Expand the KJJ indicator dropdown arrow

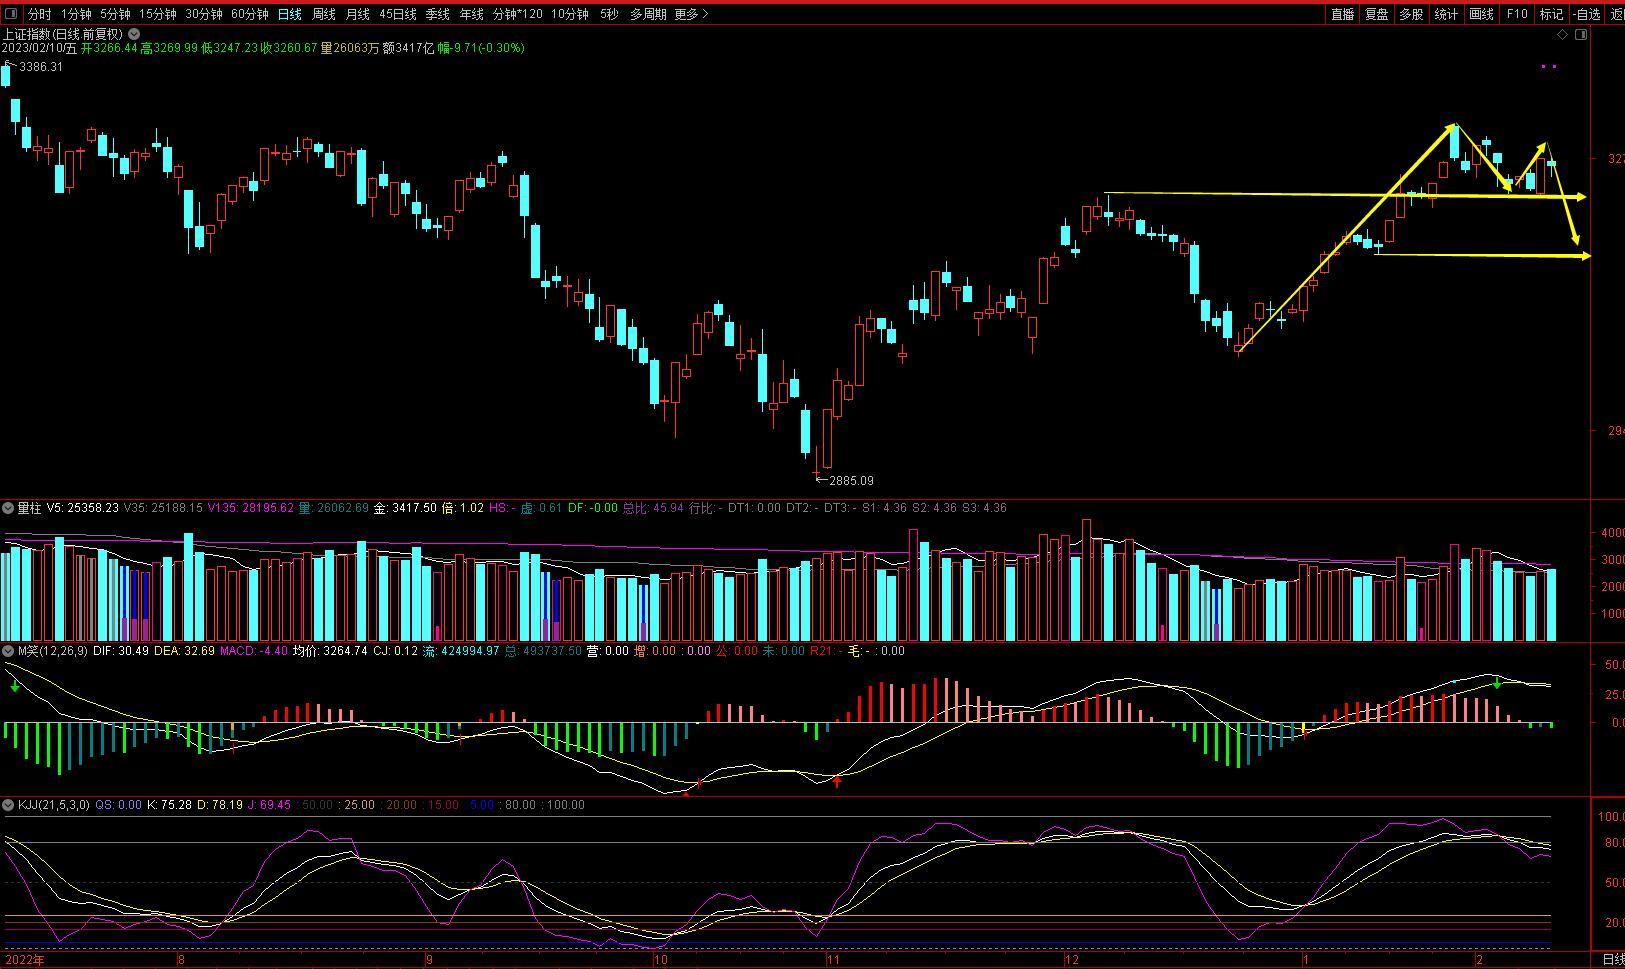[8, 805]
